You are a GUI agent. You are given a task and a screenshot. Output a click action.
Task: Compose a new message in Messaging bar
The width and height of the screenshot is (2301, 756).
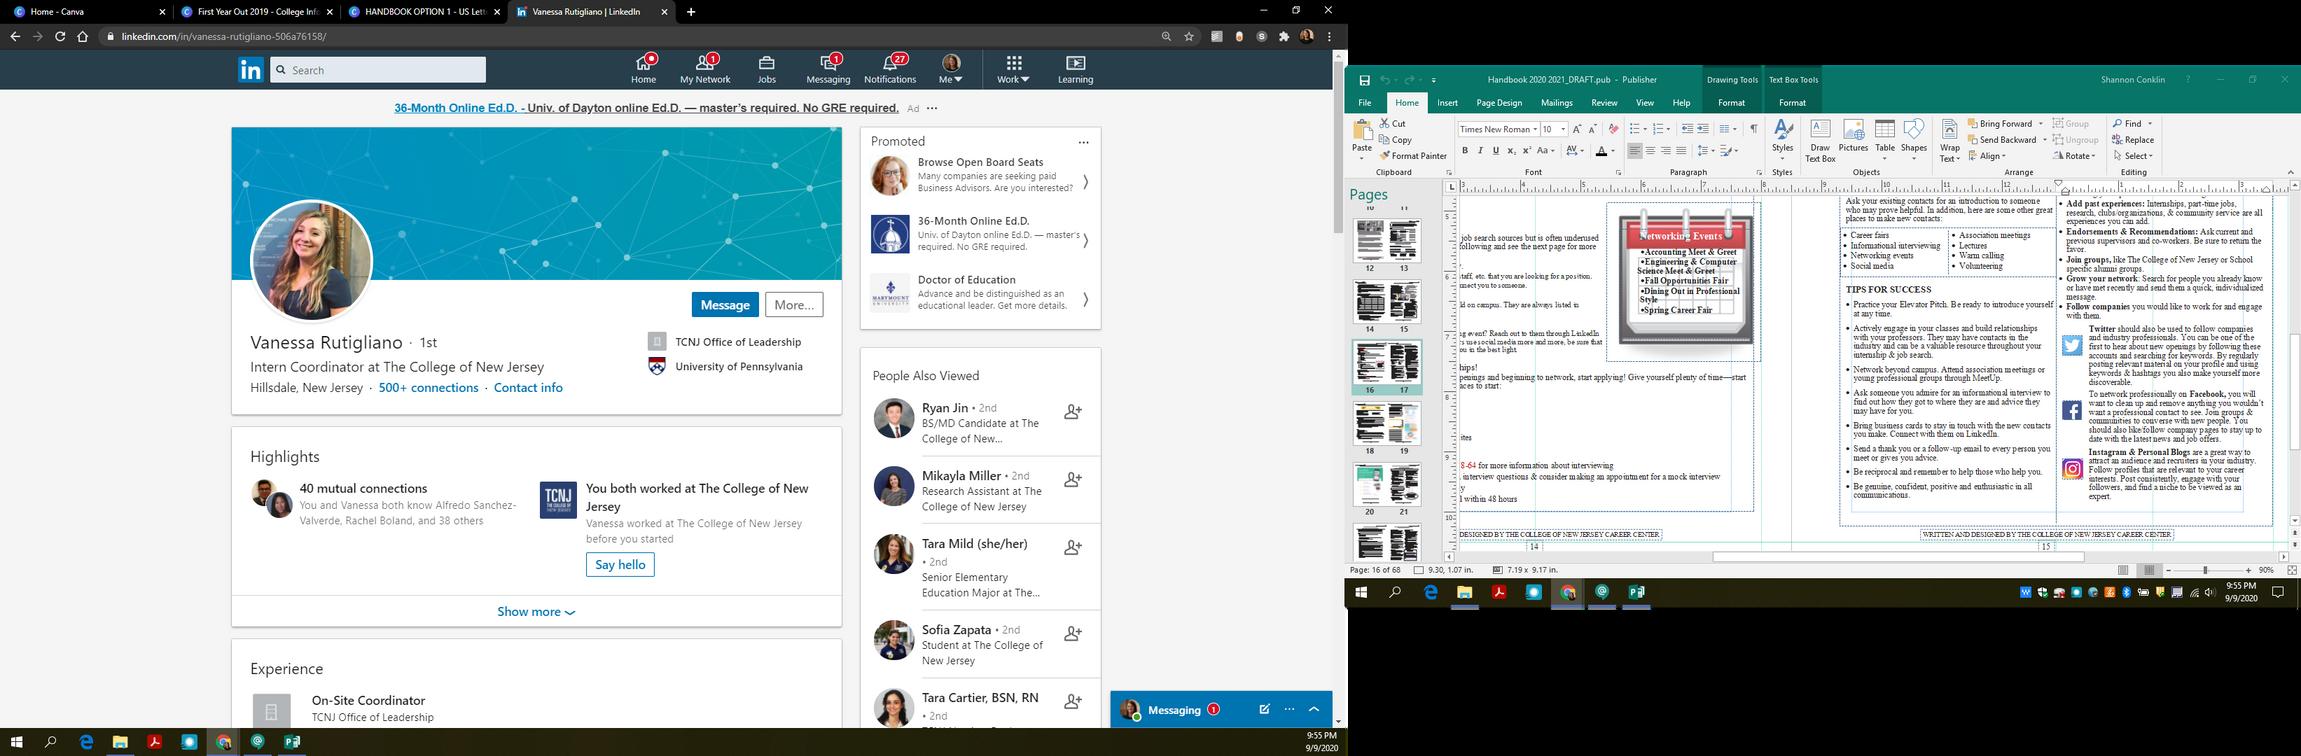tap(1264, 709)
